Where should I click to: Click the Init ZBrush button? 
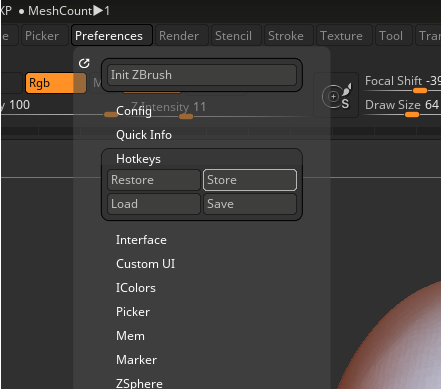point(202,75)
